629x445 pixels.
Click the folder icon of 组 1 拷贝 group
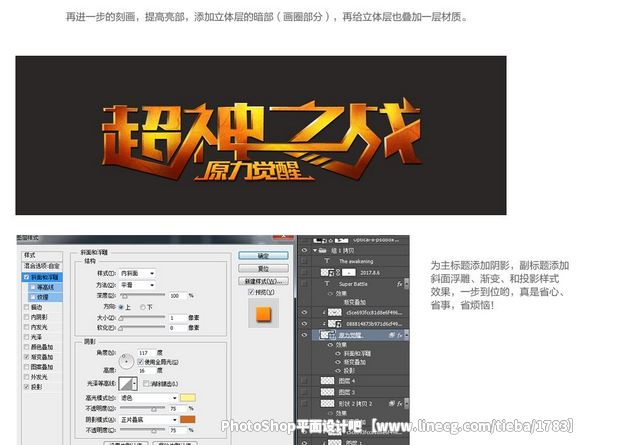[322, 250]
